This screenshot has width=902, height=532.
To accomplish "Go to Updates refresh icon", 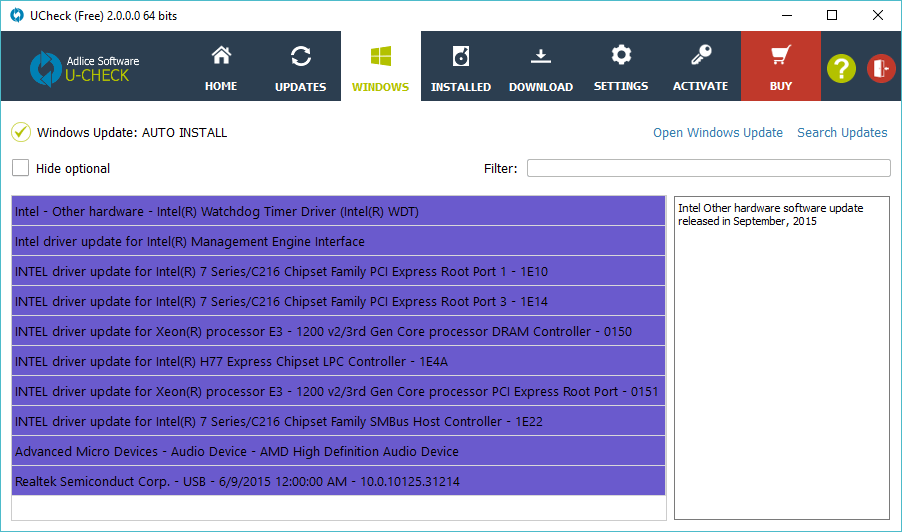I will pyautogui.click(x=300, y=56).
